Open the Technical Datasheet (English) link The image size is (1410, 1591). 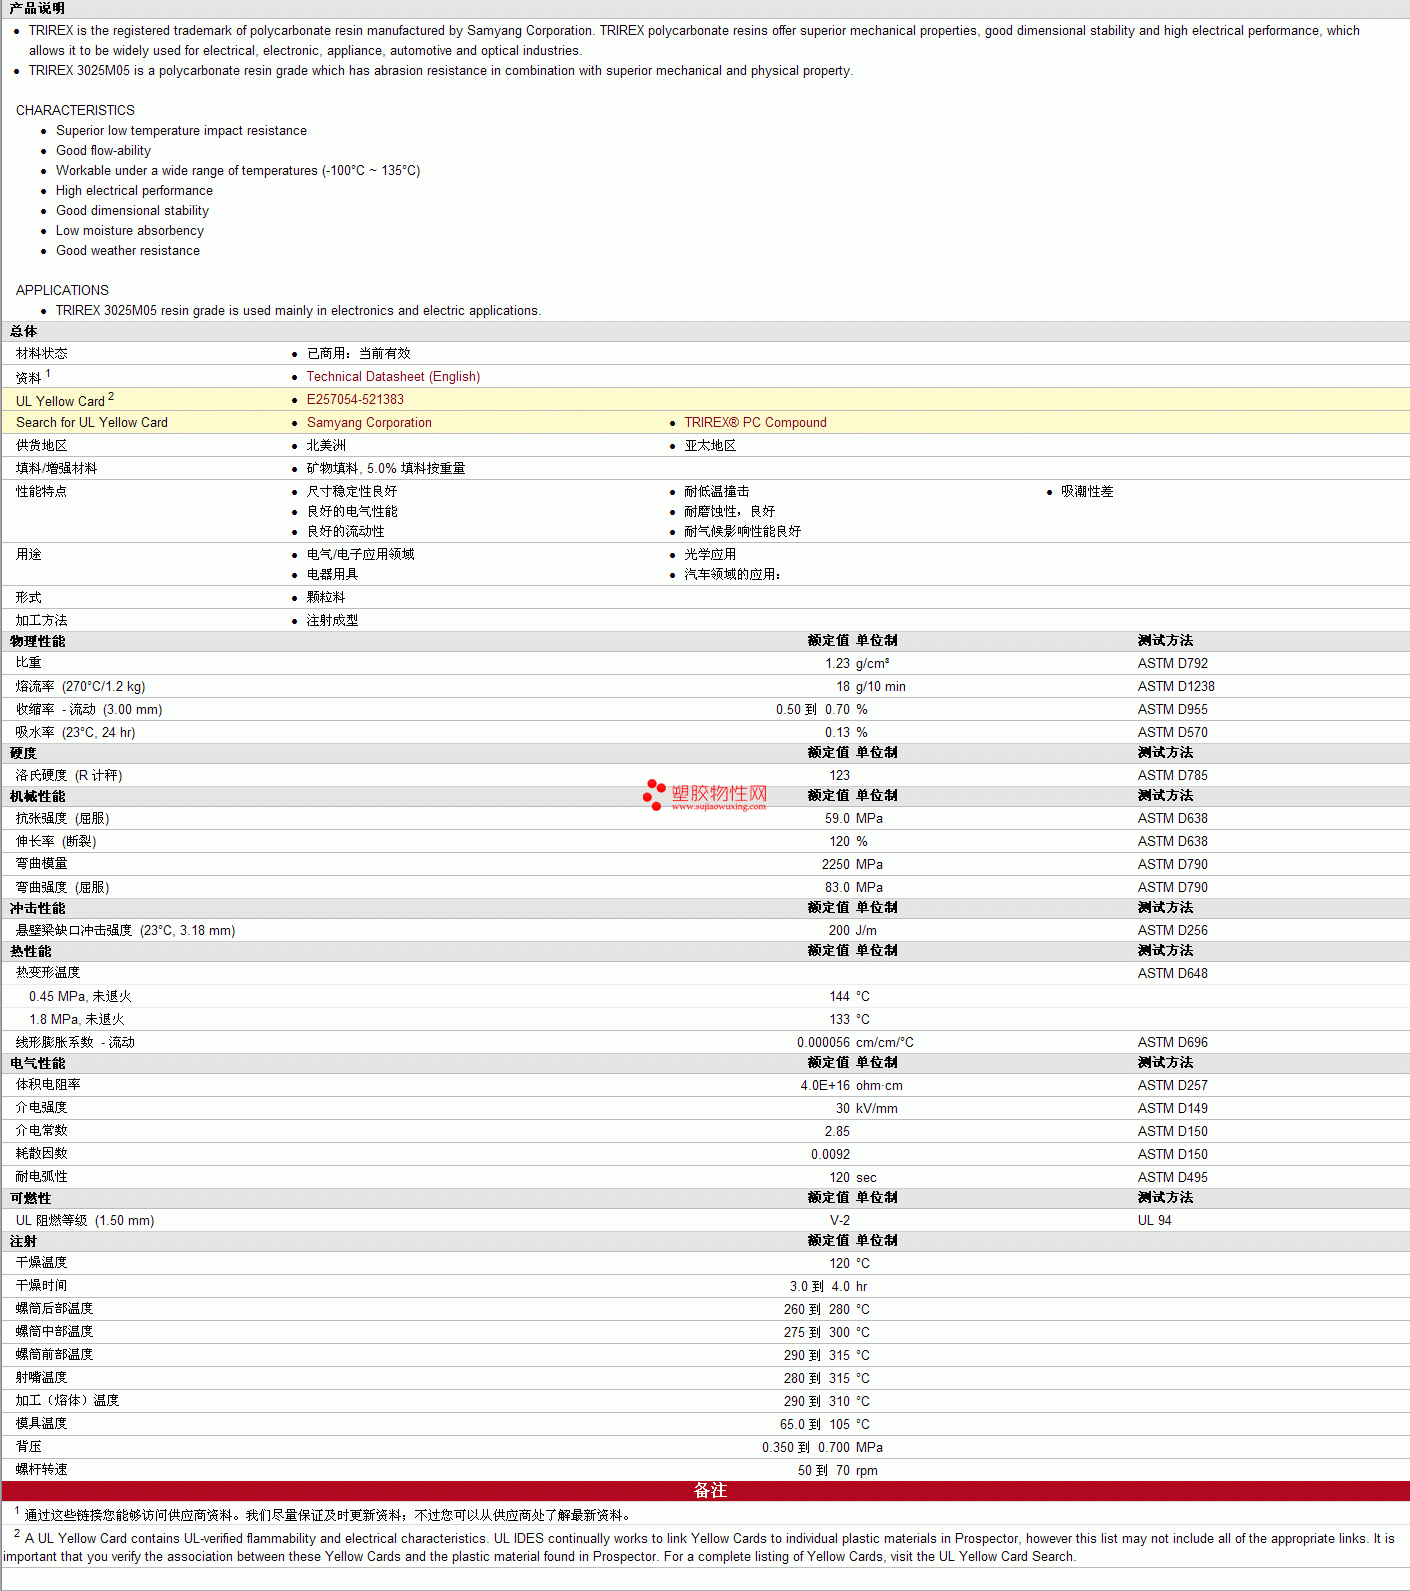393,377
